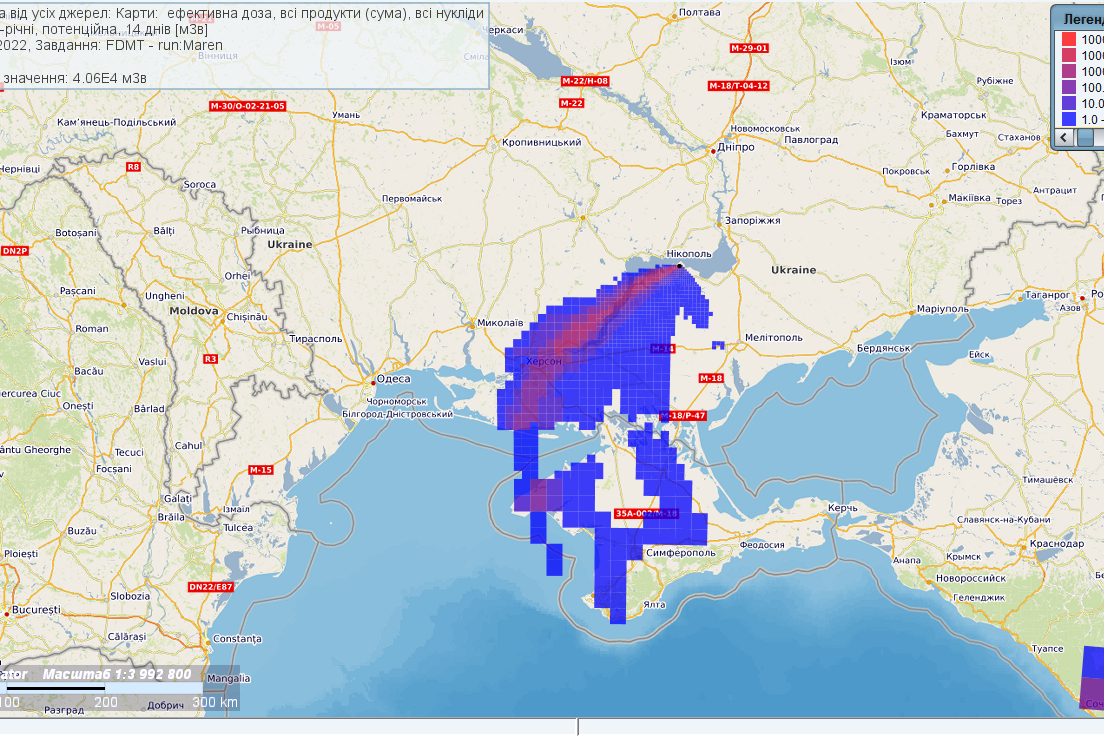Click the legend scrollbar left arrow
This screenshot has width=1104, height=736.
click(1064, 138)
